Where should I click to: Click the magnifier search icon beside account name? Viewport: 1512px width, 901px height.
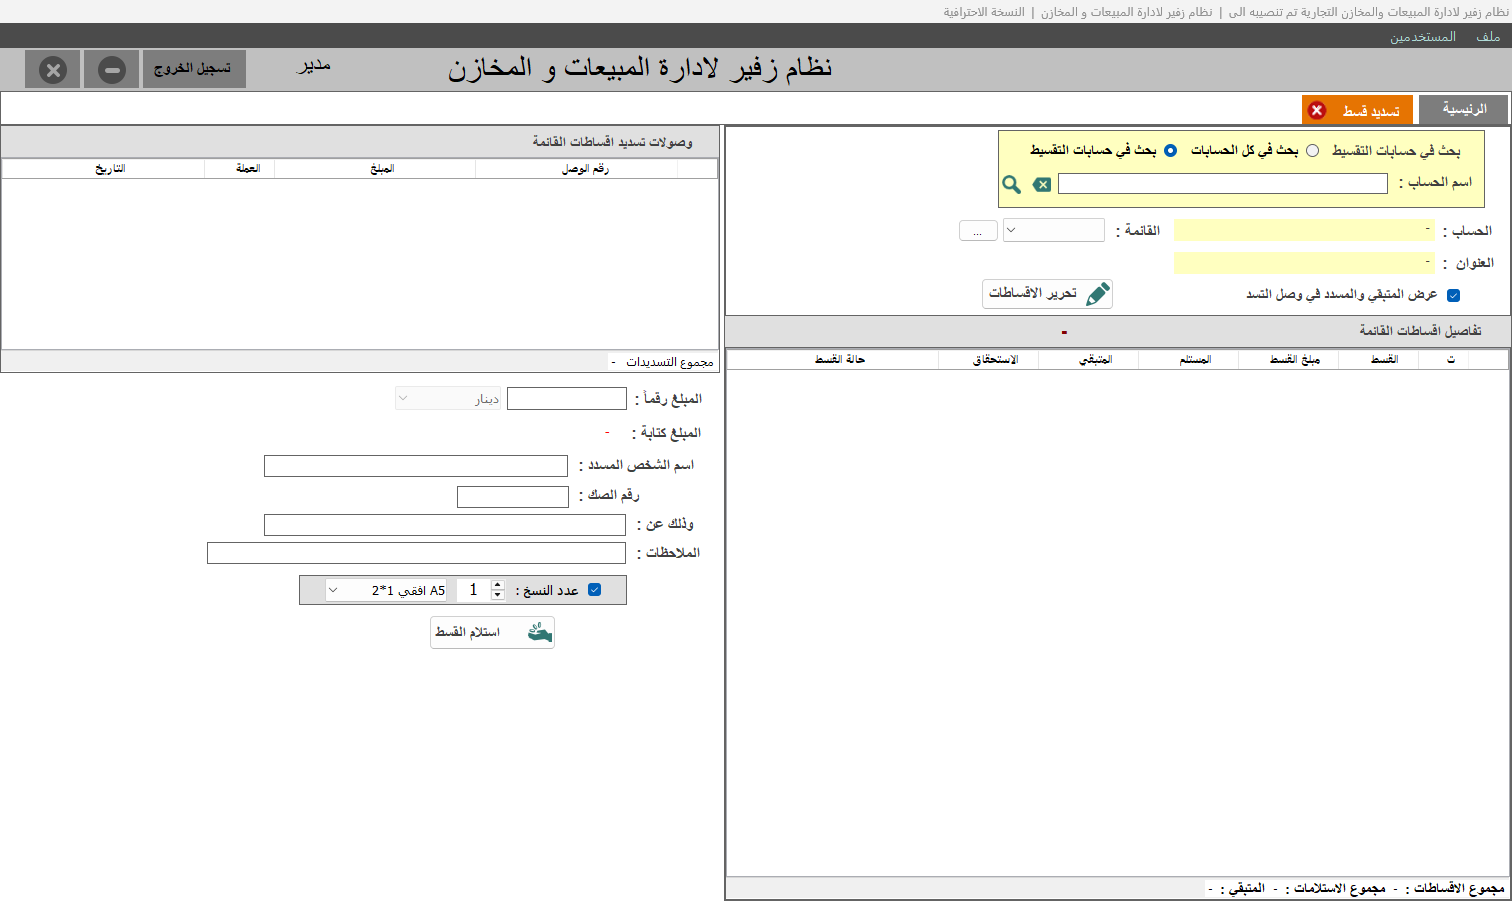[1011, 184]
